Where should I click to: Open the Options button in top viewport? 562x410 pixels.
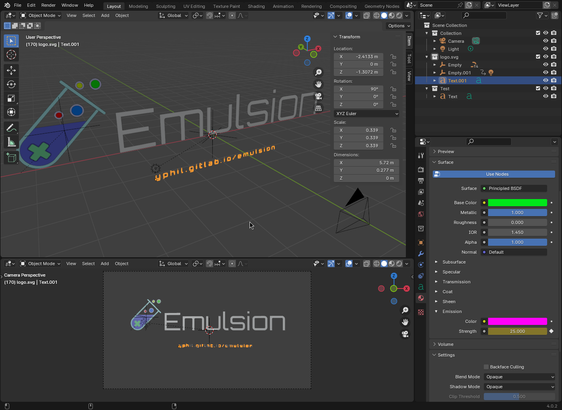pyautogui.click(x=399, y=26)
